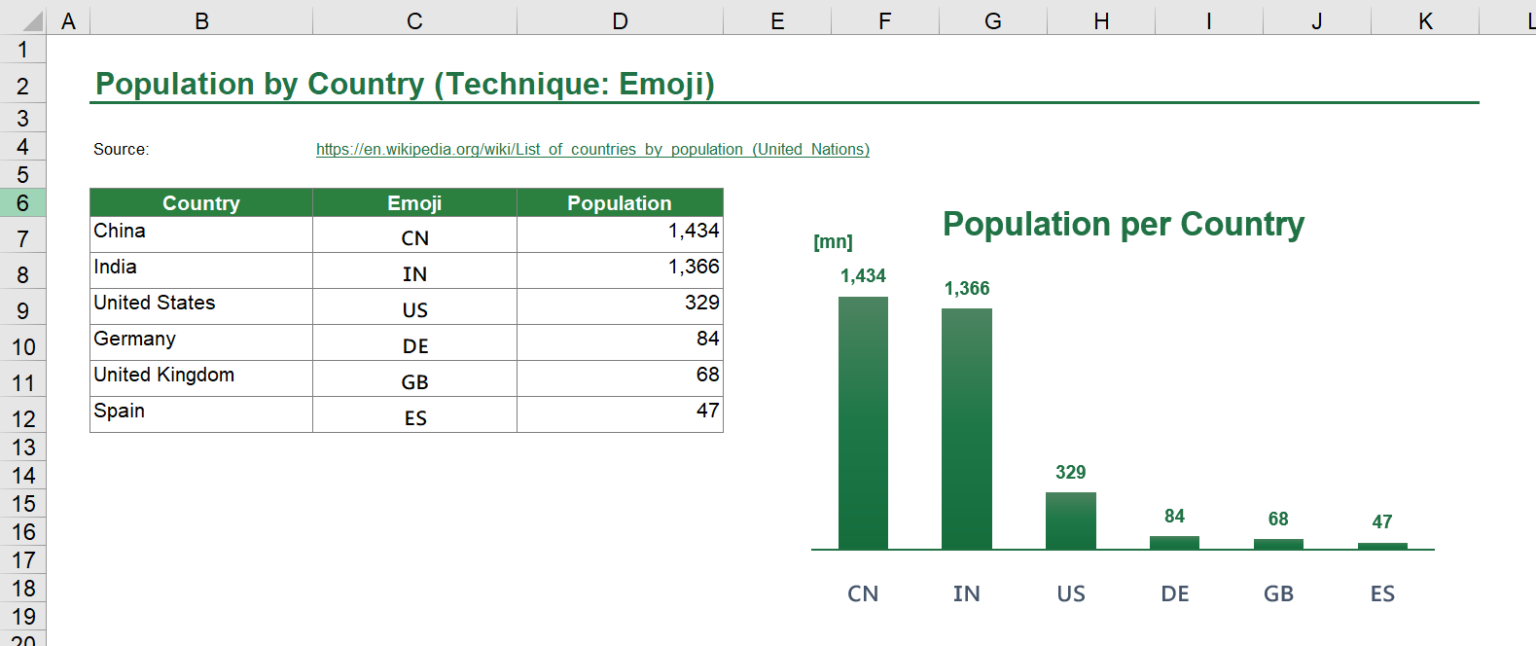This screenshot has height=646, width=1536.
Task: Click the [mn] unit label in chart
Action: click(832, 242)
